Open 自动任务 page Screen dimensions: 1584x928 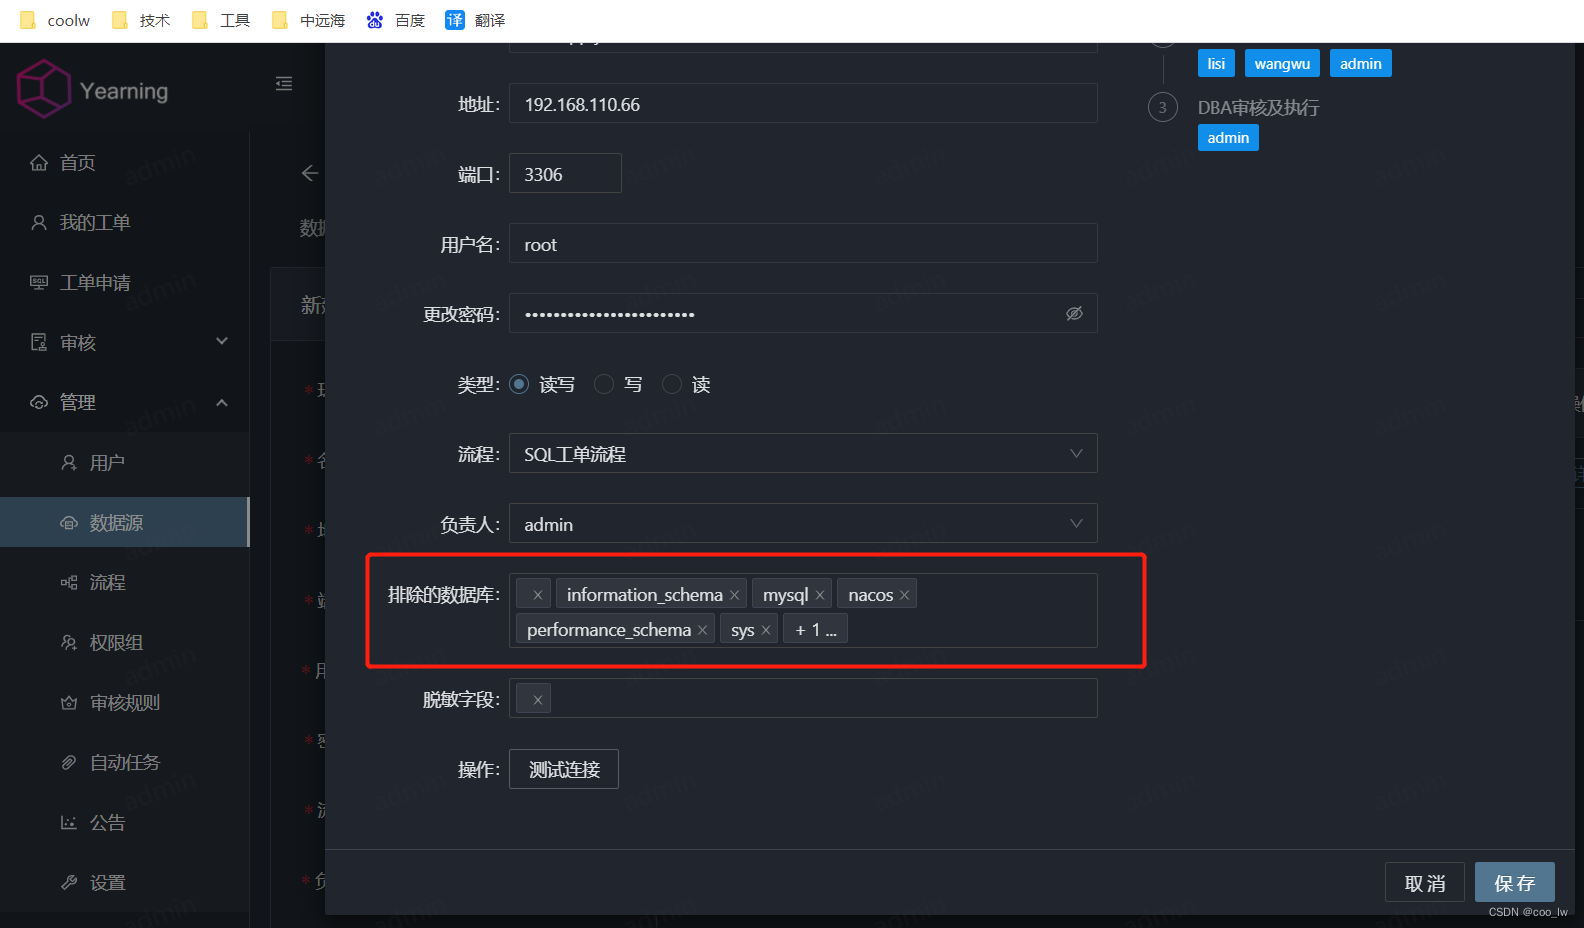tap(125, 762)
